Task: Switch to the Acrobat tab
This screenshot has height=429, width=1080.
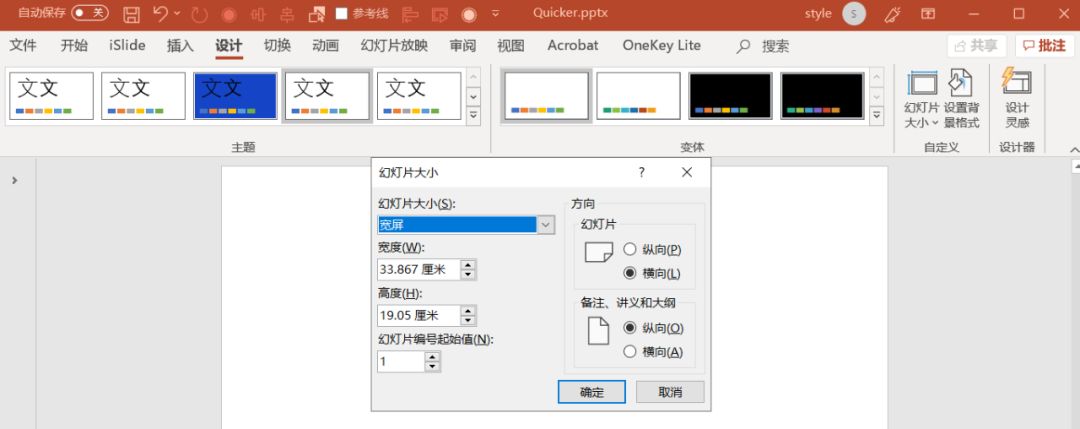Action: 573,45
